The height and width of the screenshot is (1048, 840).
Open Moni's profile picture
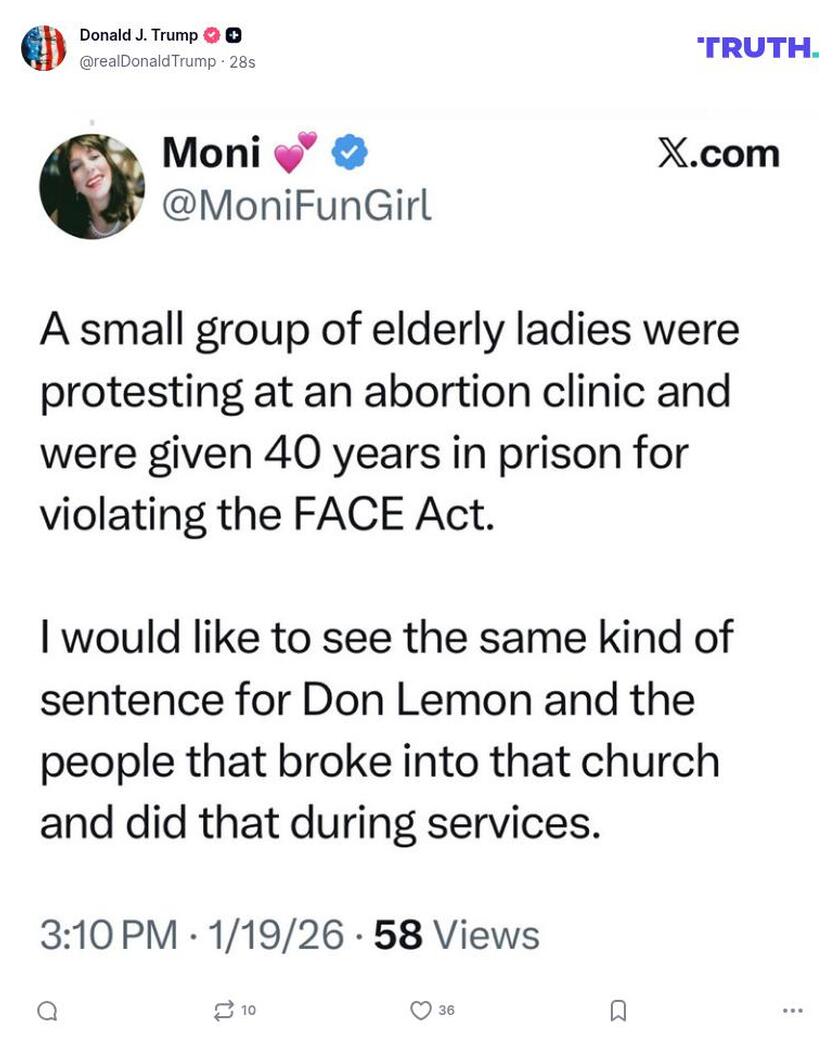click(92, 187)
